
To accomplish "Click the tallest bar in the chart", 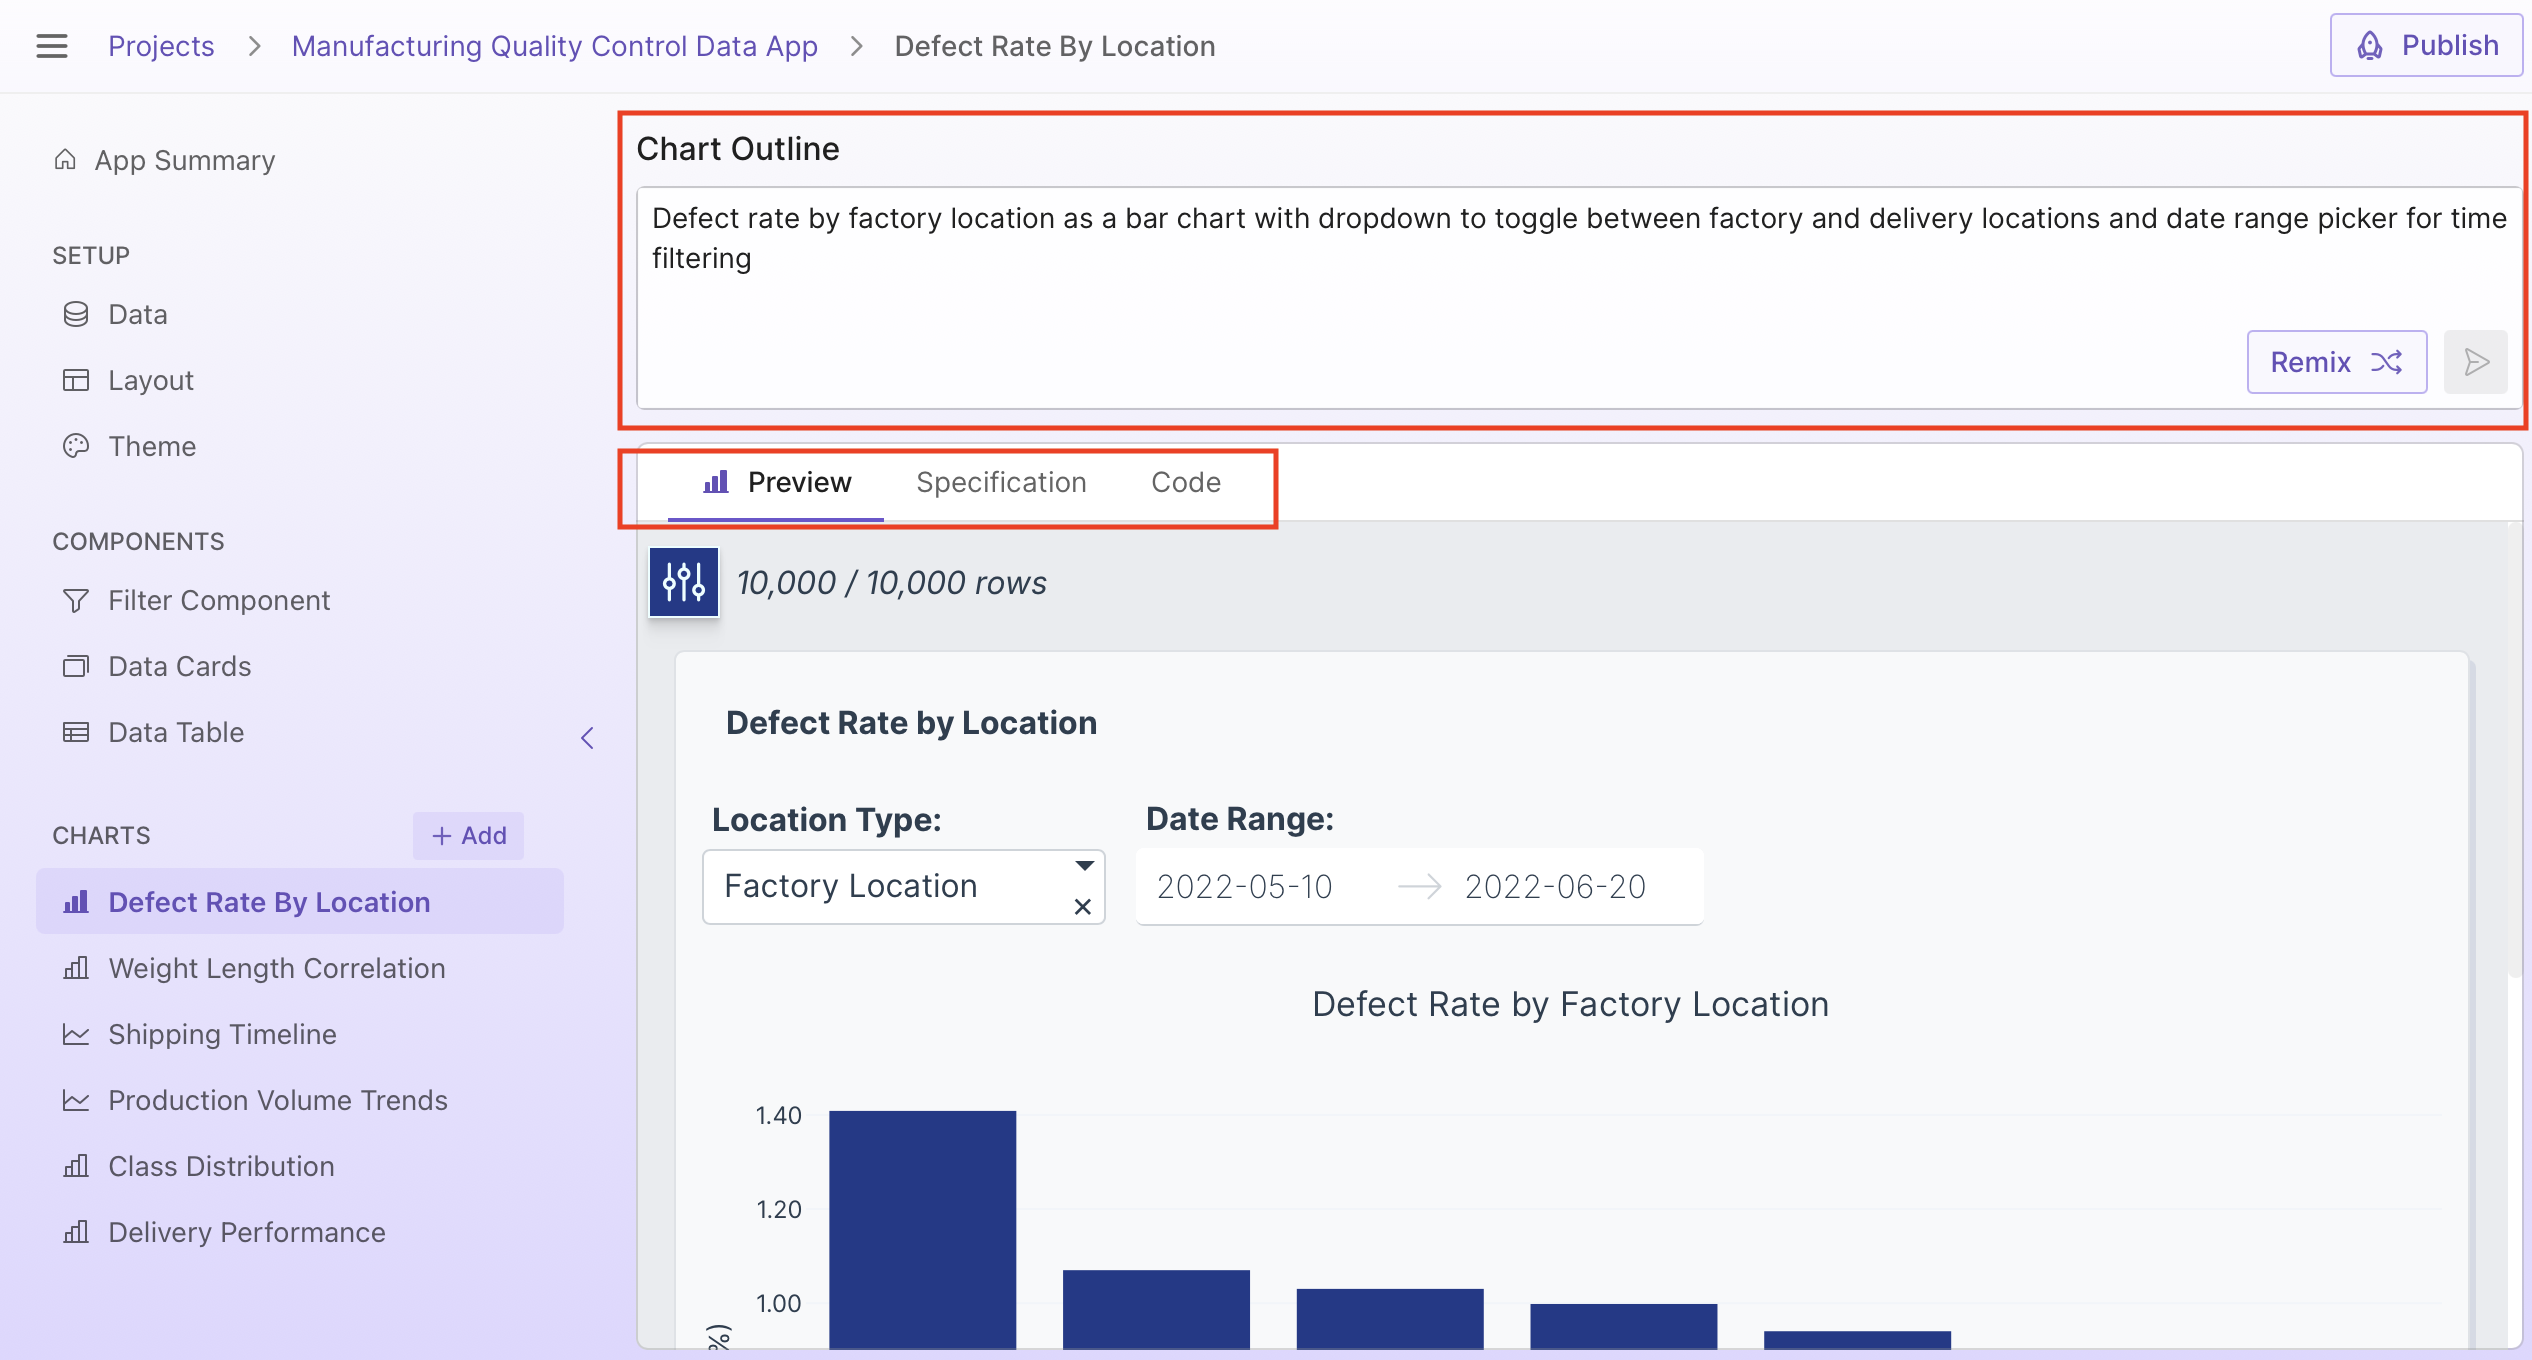I will pos(922,1230).
